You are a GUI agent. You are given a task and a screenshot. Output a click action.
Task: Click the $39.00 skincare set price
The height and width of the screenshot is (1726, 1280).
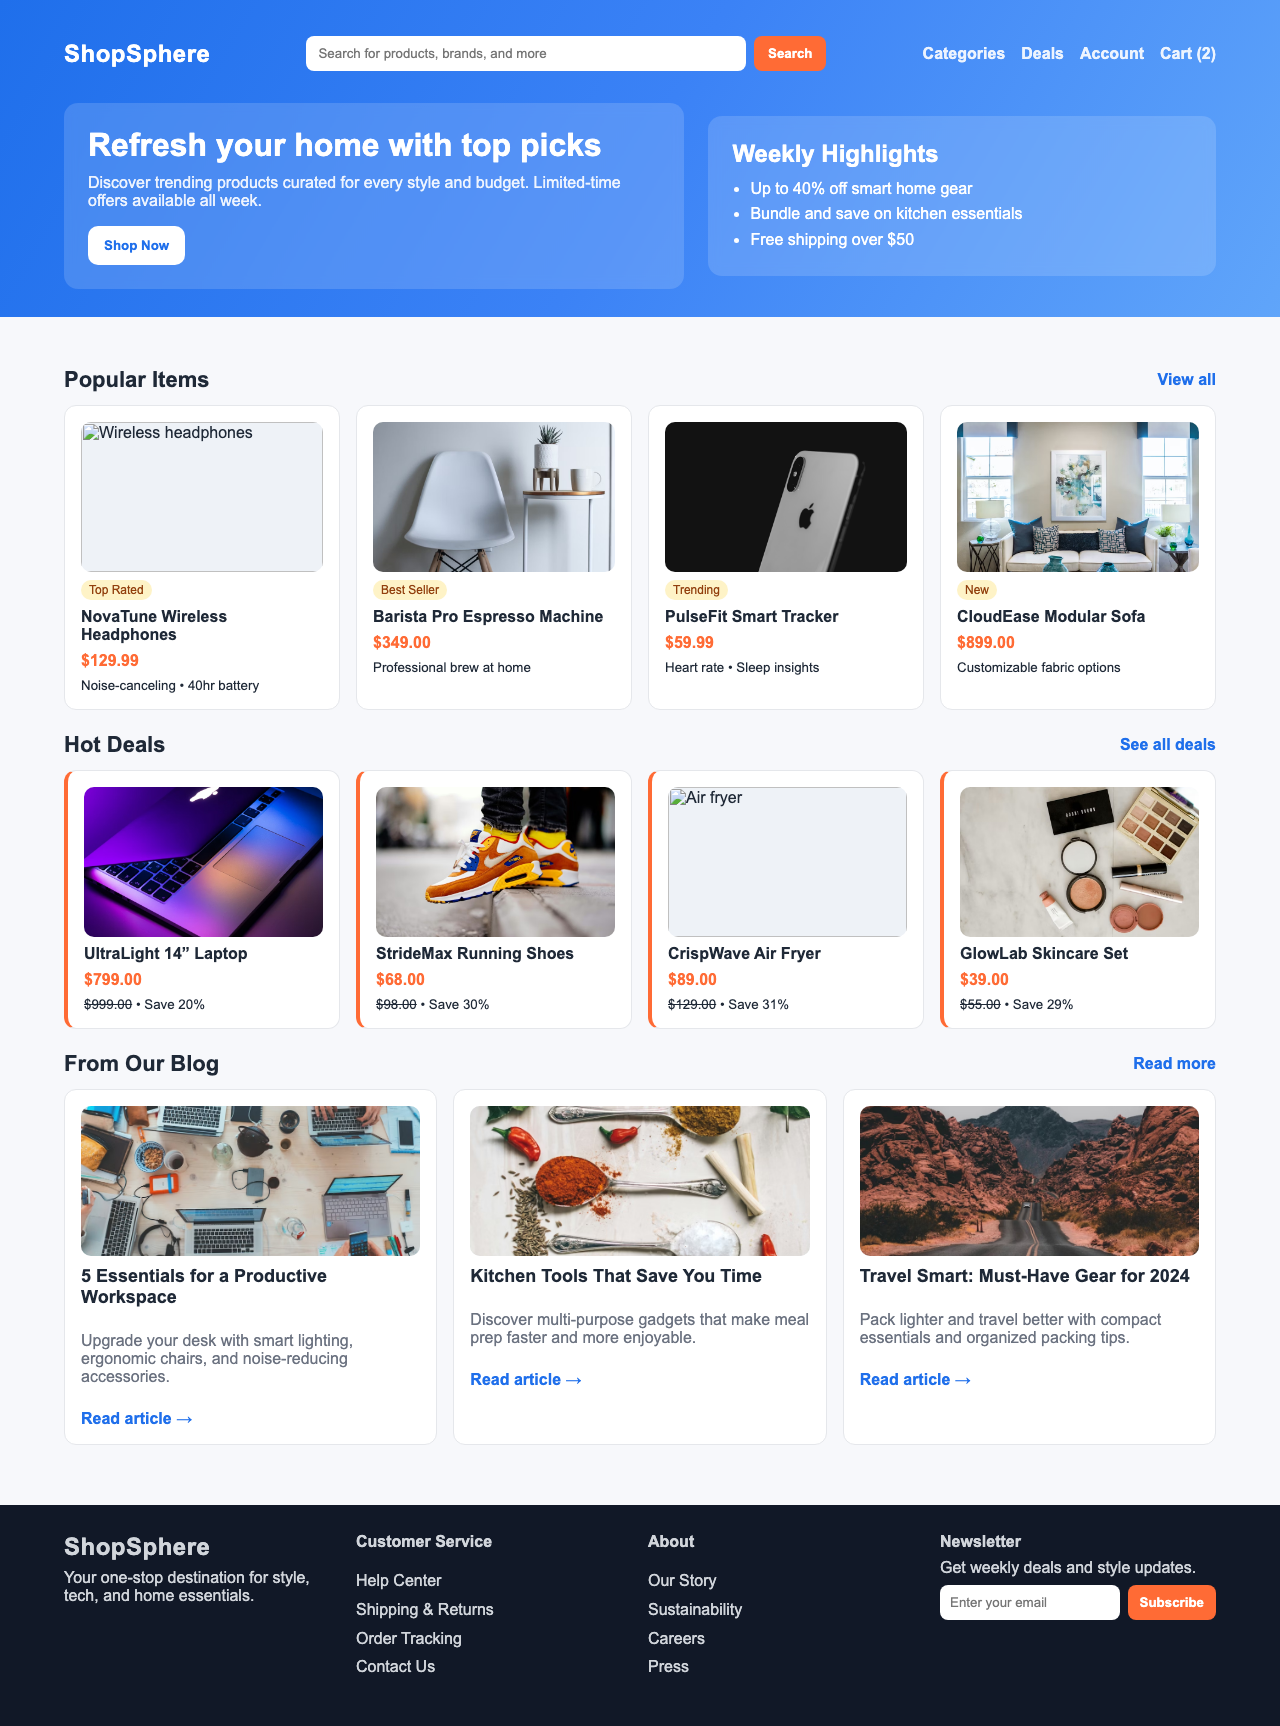point(984,980)
